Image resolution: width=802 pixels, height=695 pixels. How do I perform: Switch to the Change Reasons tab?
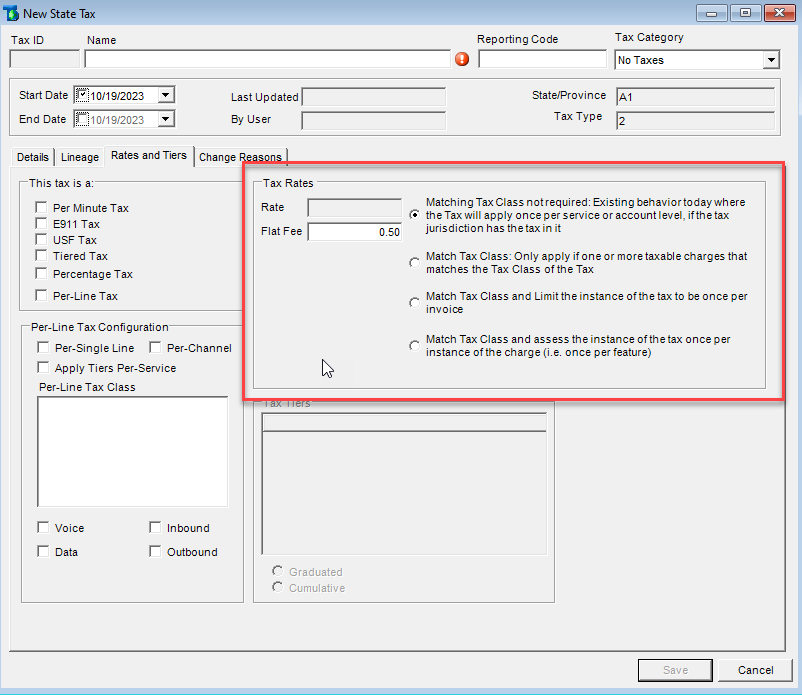[x=240, y=157]
